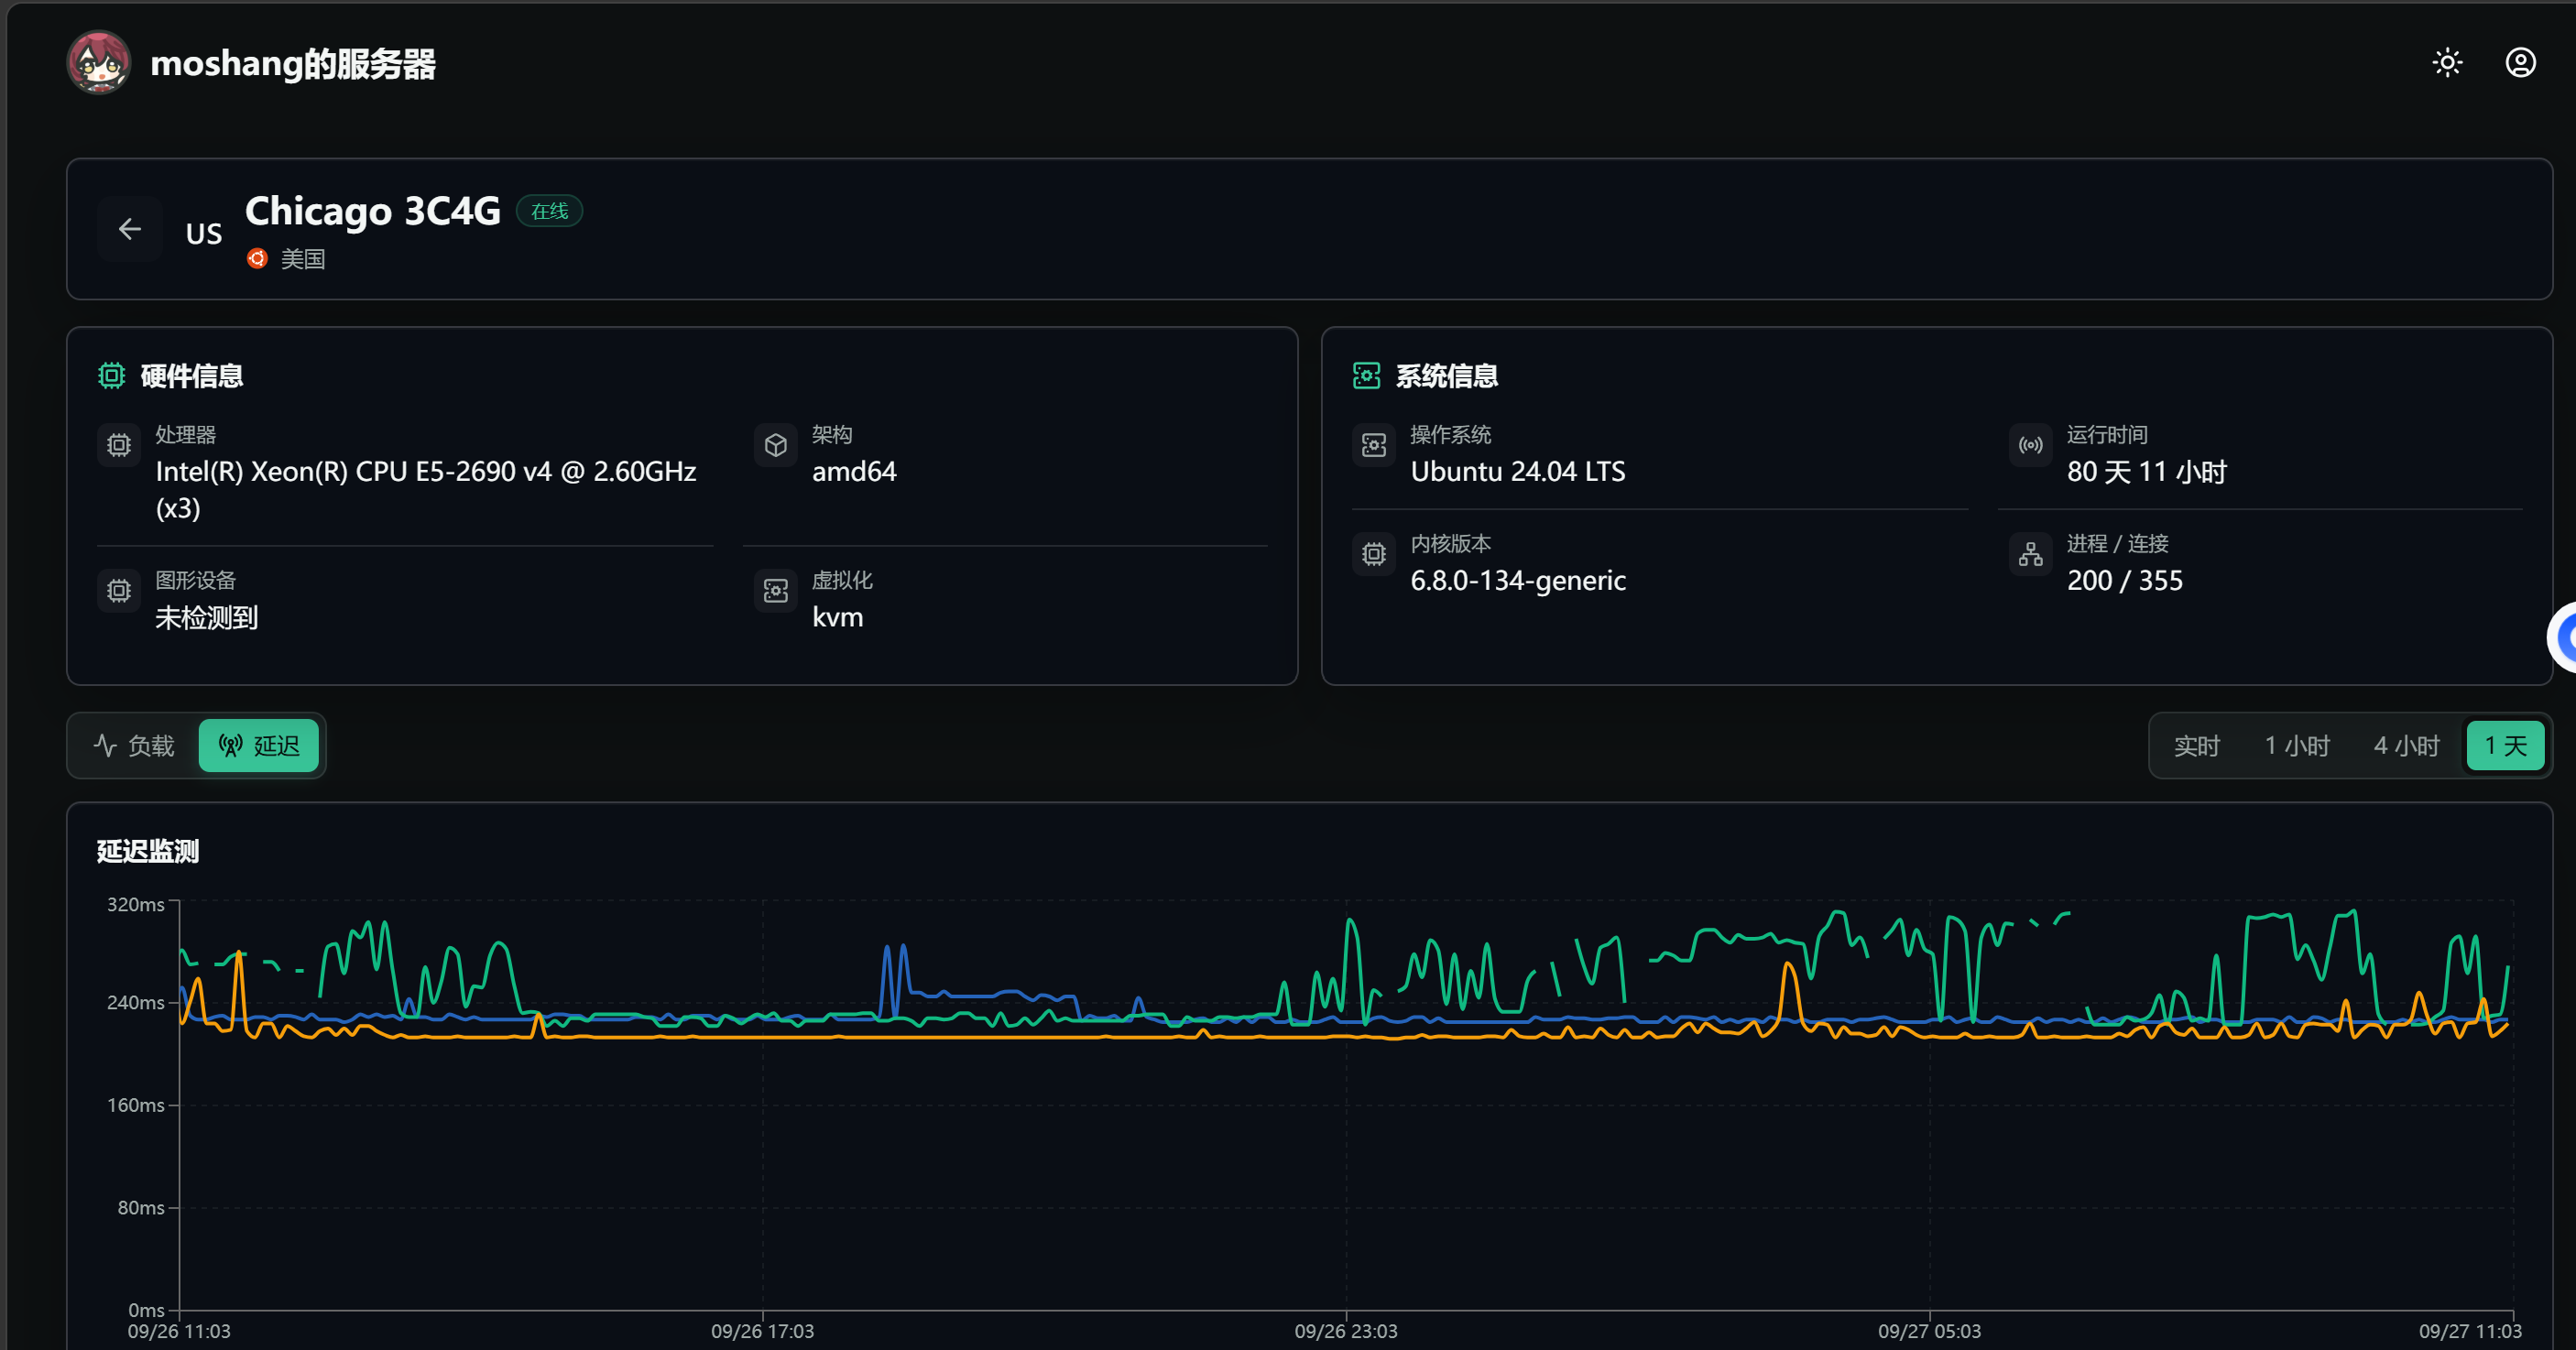Click the architecture cube icon

click(x=776, y=445)
